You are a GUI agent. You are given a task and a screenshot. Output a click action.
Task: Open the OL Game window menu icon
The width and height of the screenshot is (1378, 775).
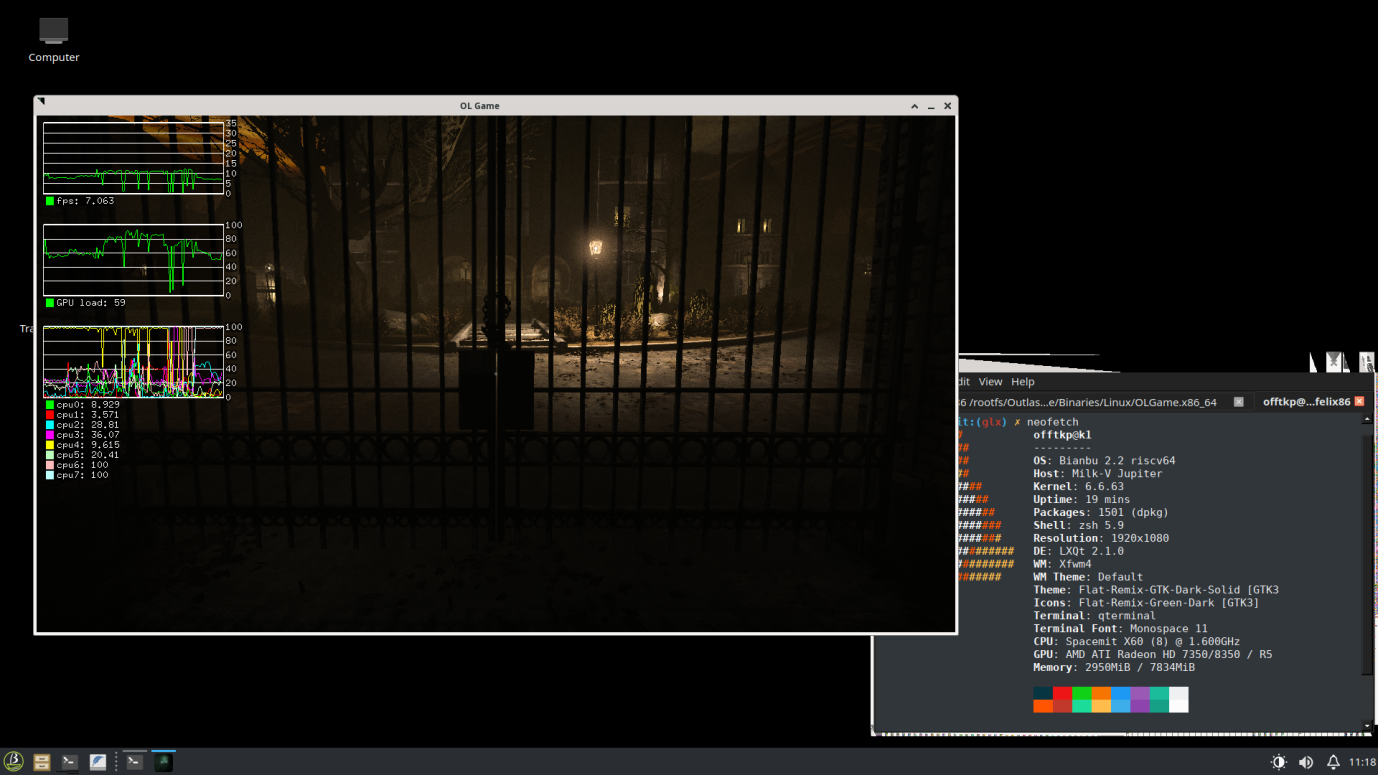pos(41,102)
